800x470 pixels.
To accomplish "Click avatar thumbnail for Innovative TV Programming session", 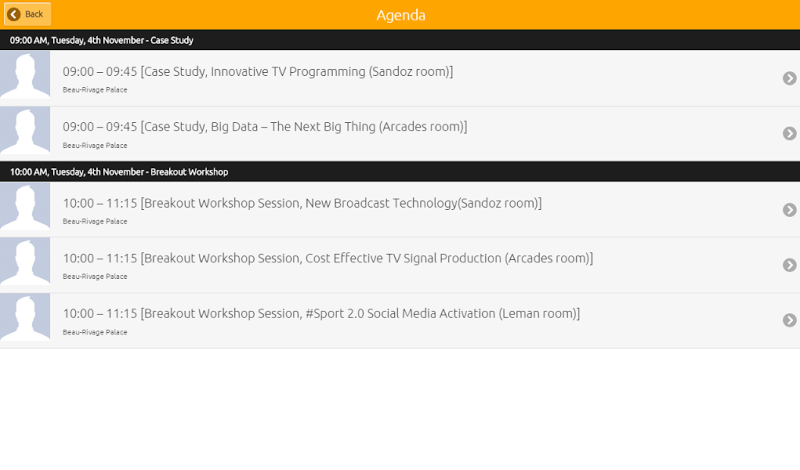I will [25, 77].
